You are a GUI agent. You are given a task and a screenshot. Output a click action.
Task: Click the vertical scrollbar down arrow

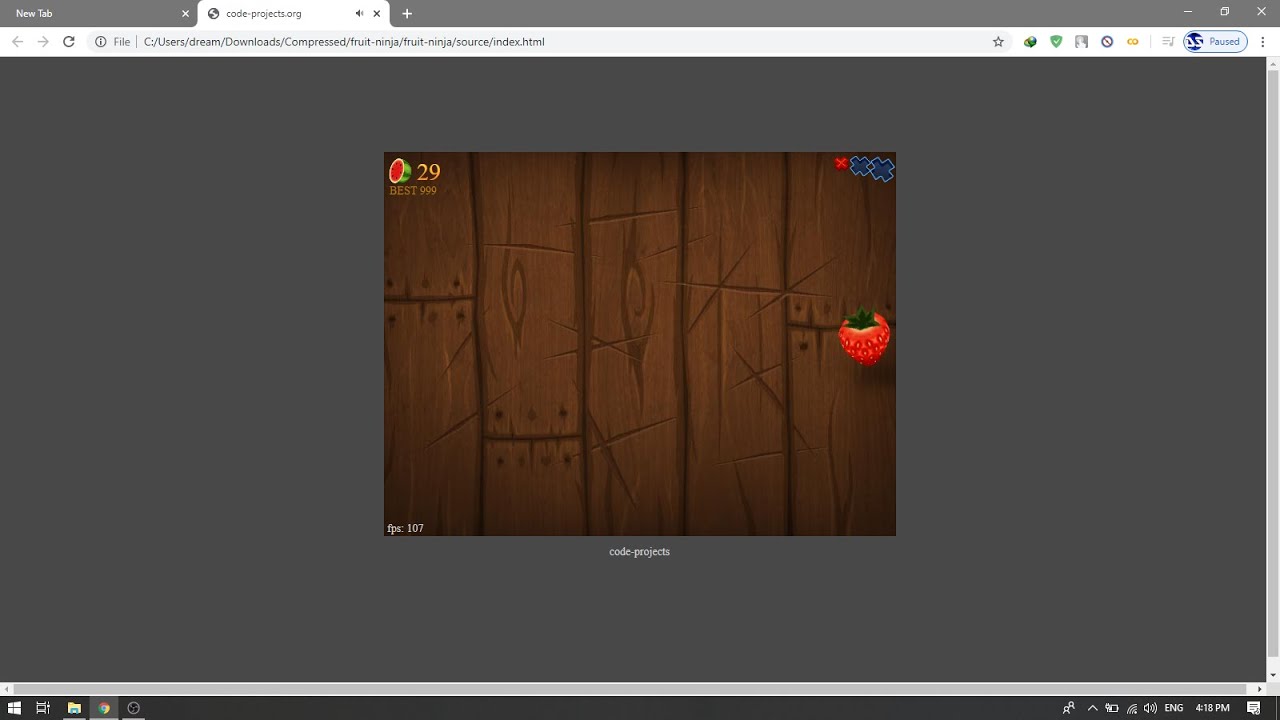click(1273, 676)
